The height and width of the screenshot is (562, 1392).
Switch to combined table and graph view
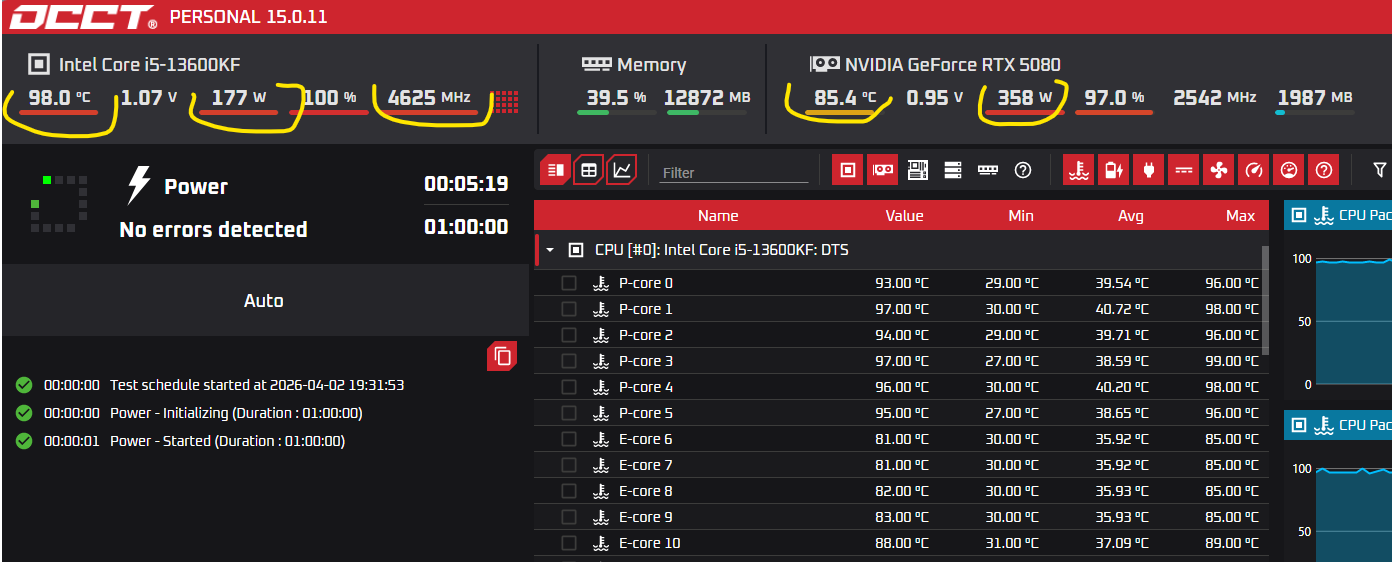click(x=556, y=170)
